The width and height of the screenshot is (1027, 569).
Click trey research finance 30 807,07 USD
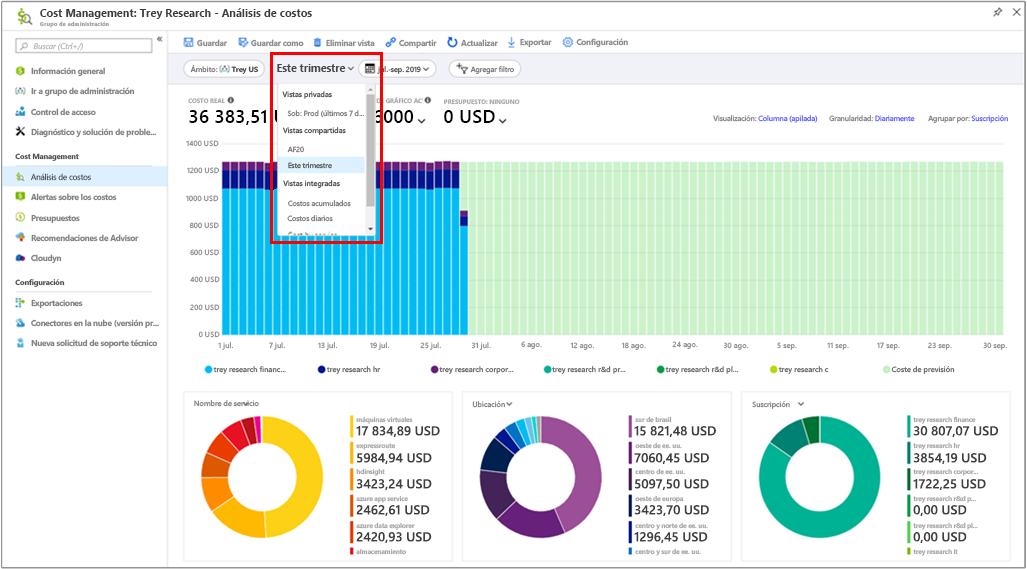pos(956,431)
